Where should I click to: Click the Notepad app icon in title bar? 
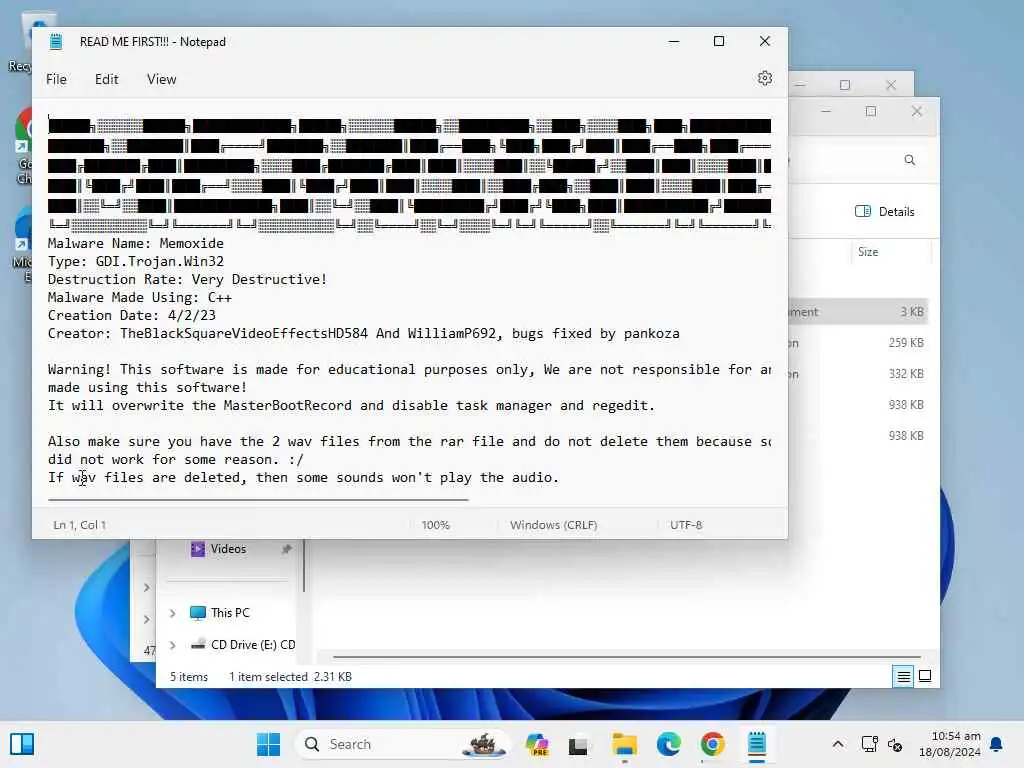click(56, 42)
